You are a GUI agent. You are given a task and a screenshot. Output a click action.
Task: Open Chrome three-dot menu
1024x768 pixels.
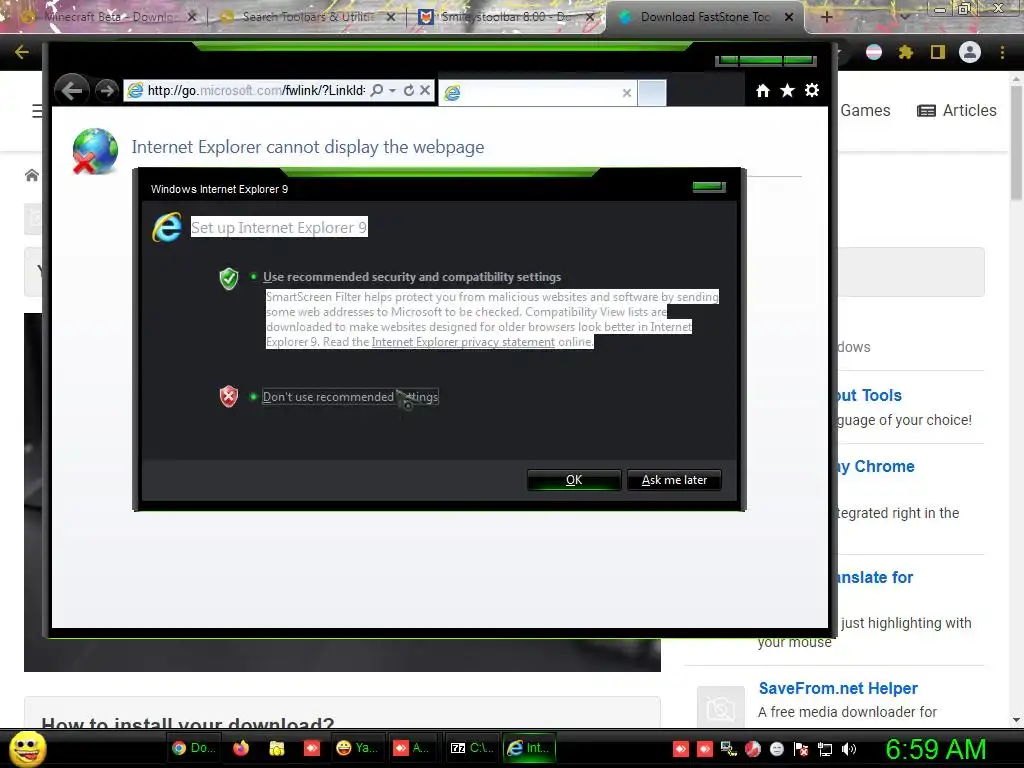(x=1002, y=52)
